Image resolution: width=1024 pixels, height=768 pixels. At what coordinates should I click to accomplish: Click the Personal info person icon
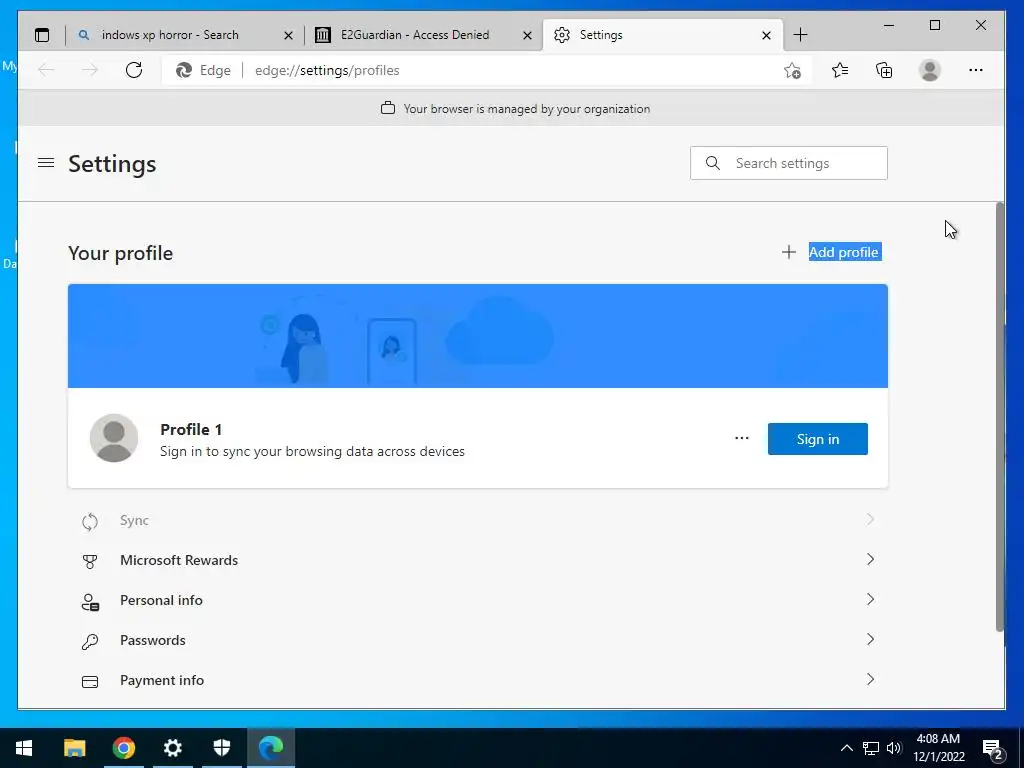click(90, 601)
